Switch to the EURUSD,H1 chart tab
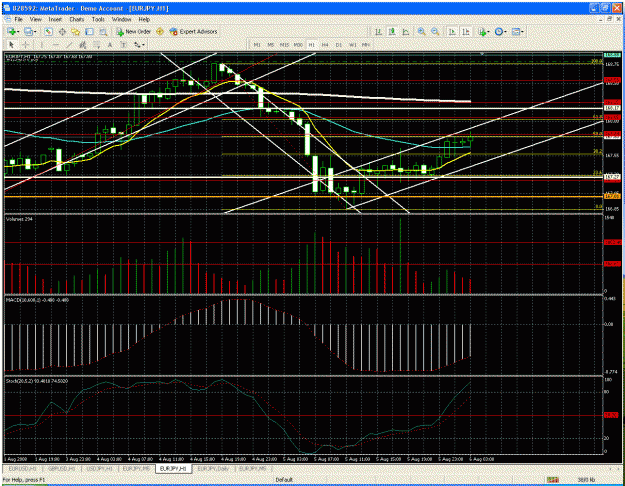625x486 pixels. coord(22,468)
